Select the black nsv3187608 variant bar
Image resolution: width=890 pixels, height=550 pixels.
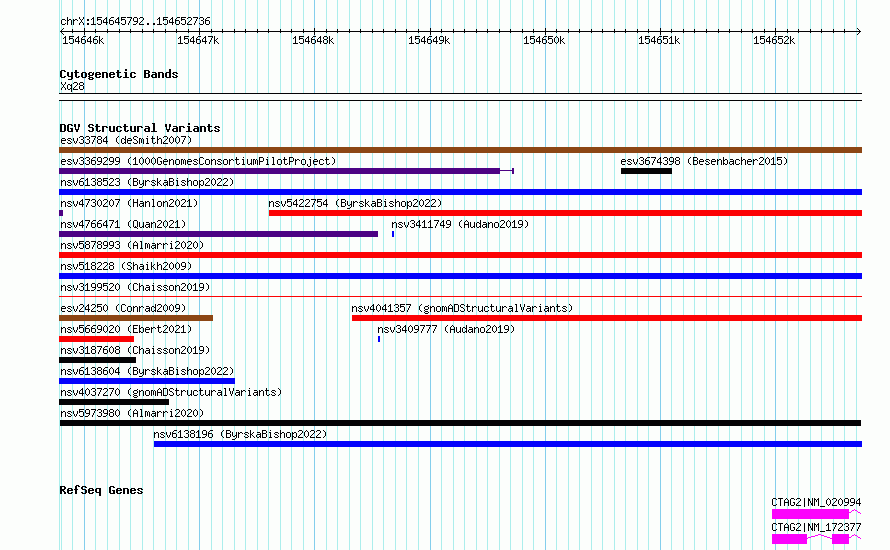point(98,360)
